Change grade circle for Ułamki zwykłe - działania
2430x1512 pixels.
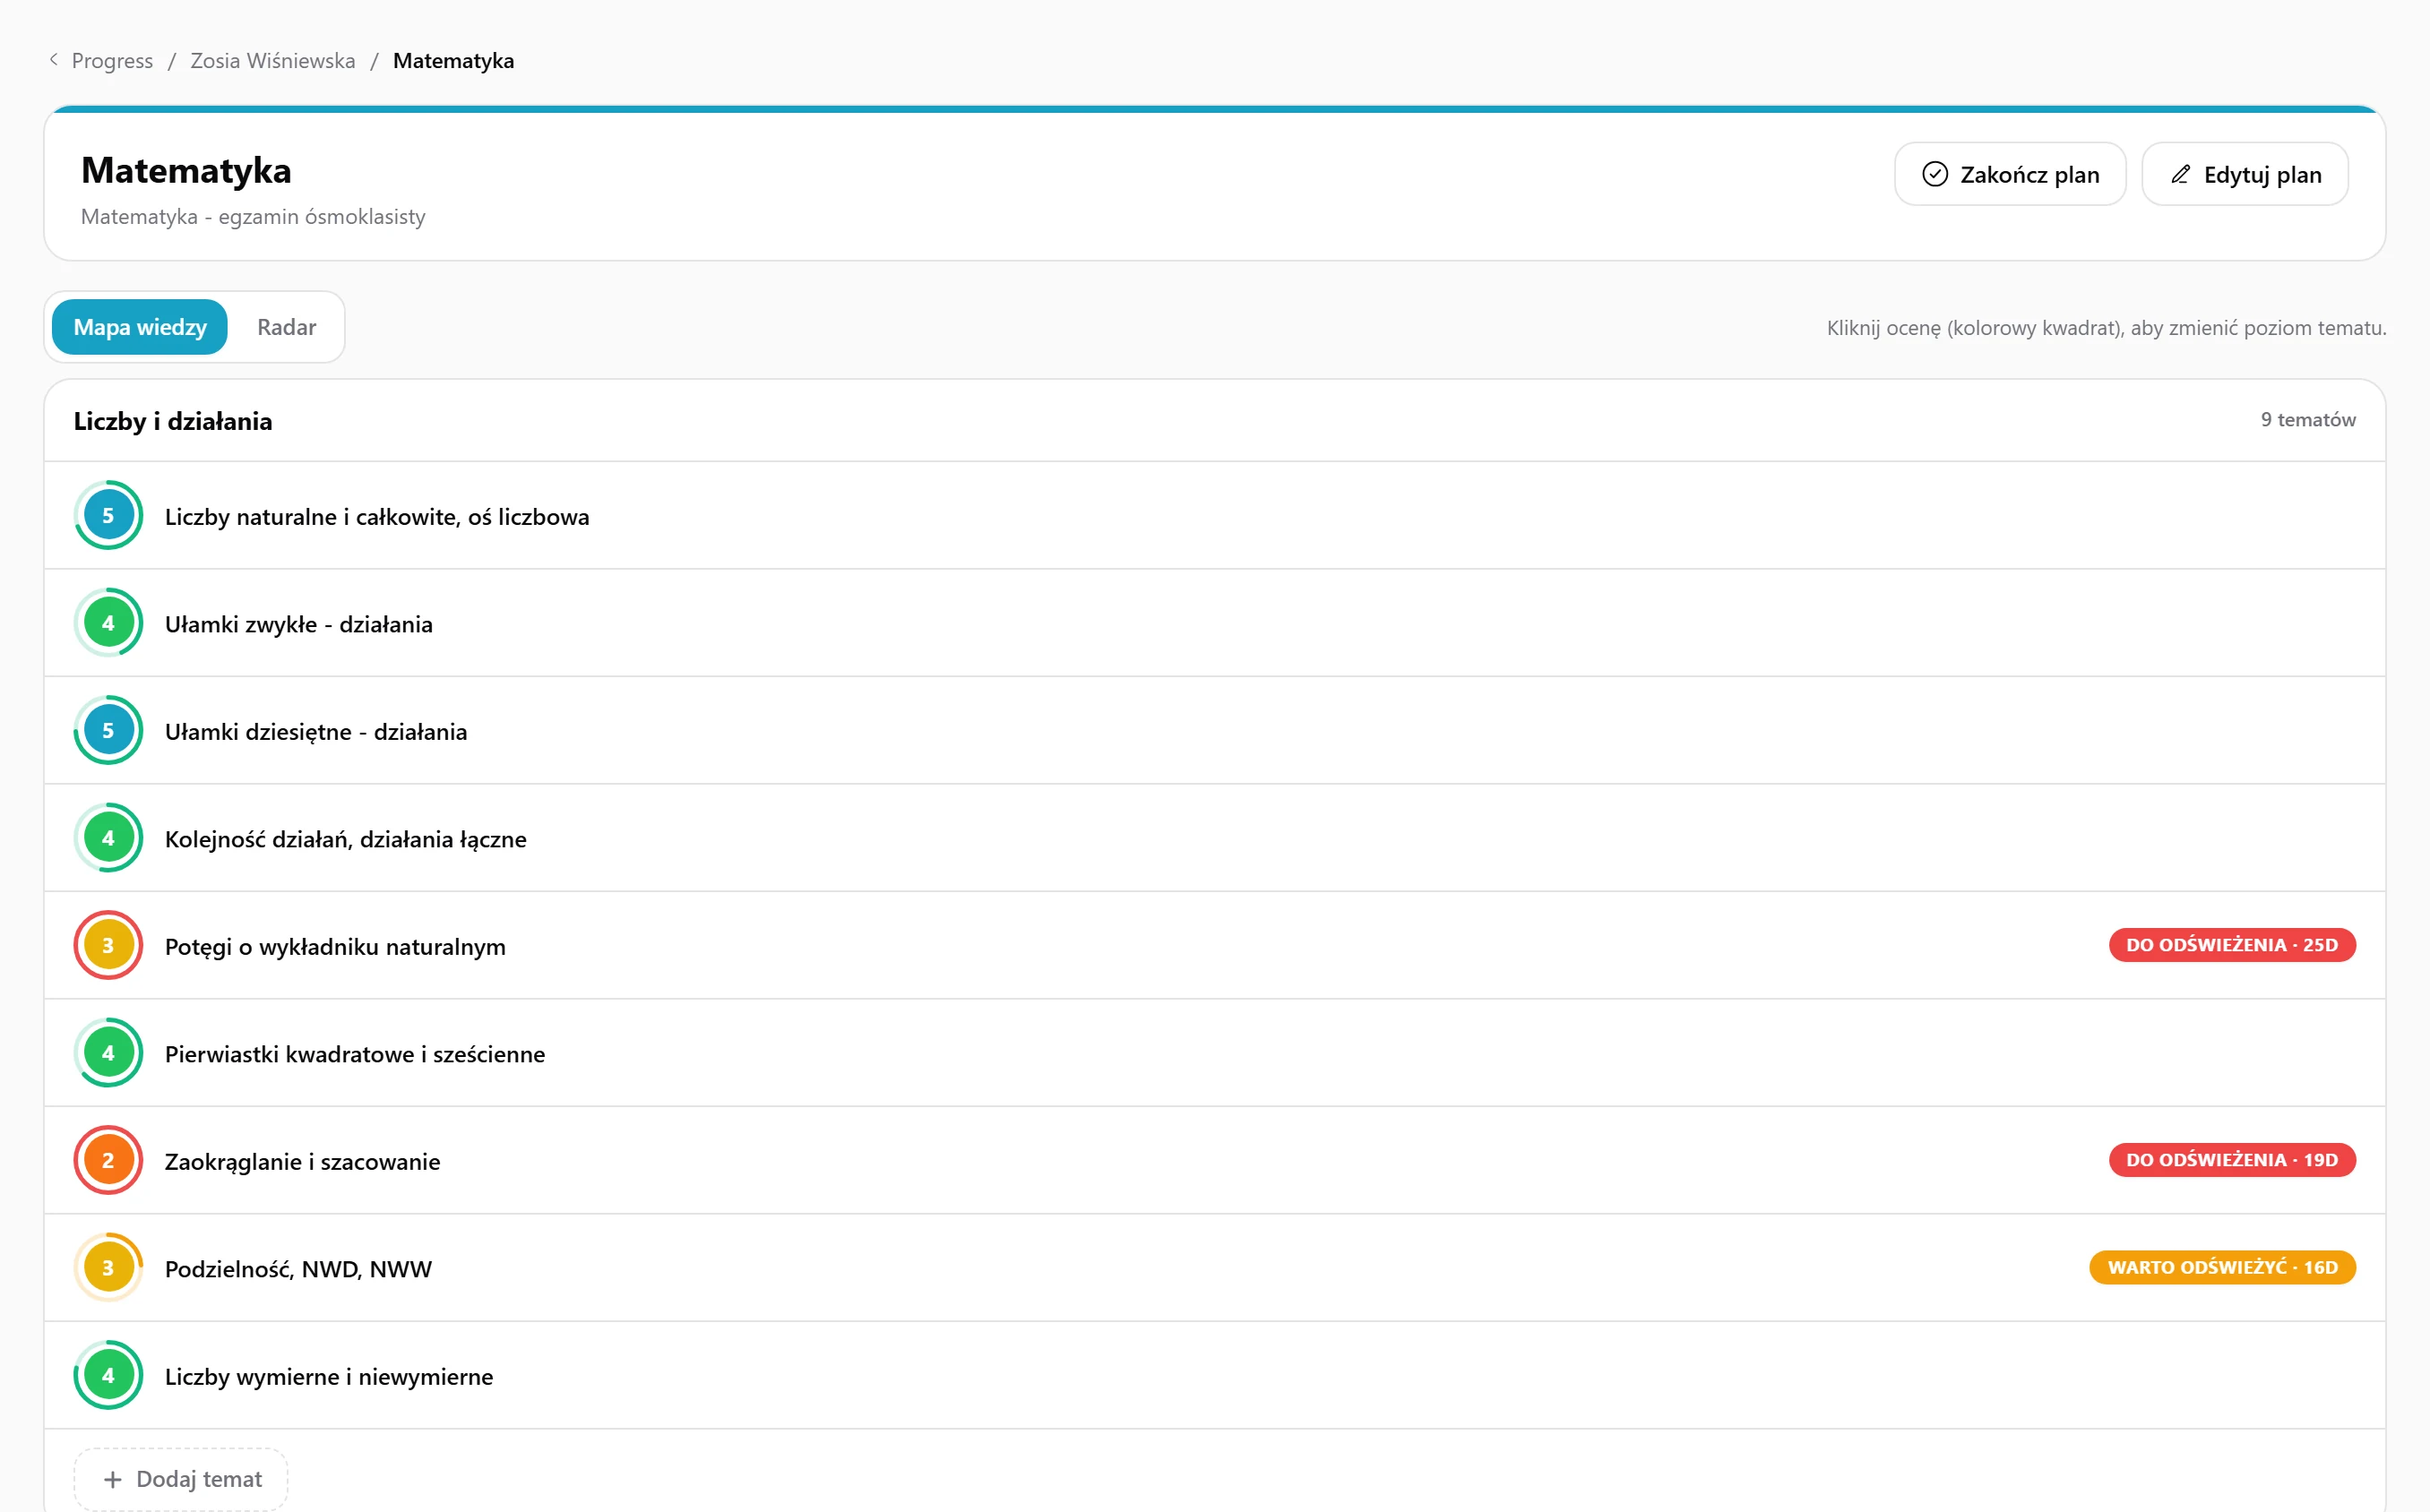108,623
